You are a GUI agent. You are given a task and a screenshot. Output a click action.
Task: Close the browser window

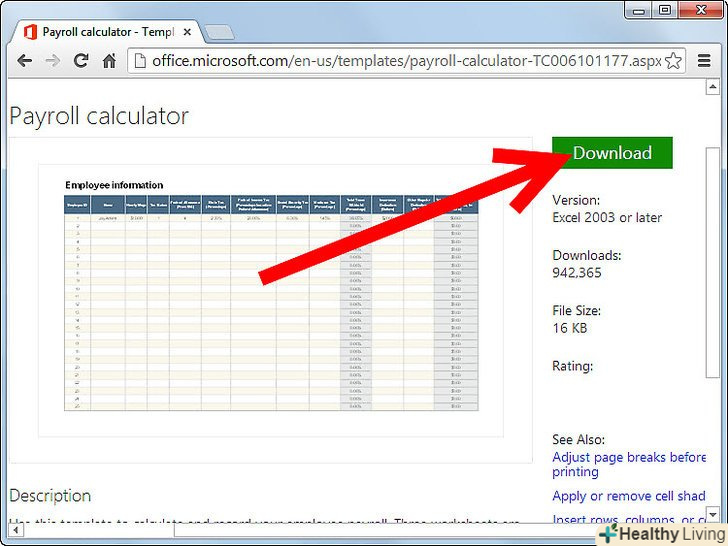701,10
